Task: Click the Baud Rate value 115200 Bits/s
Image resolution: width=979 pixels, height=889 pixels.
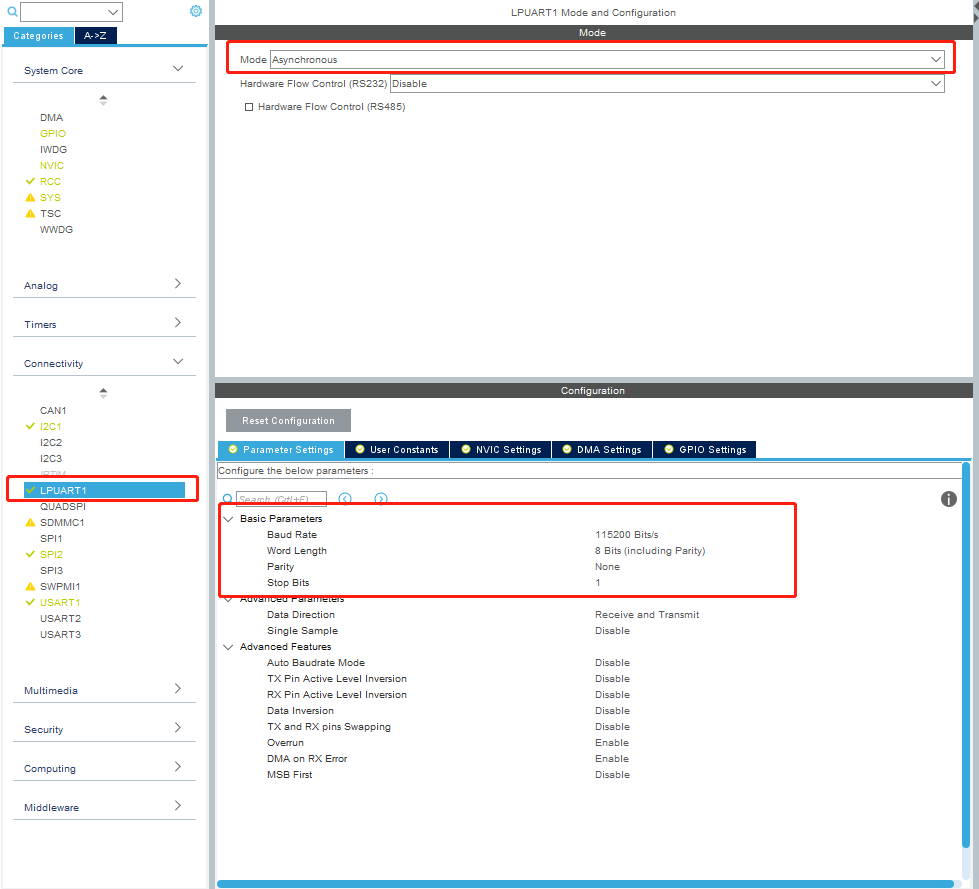Action: (626, 535)
